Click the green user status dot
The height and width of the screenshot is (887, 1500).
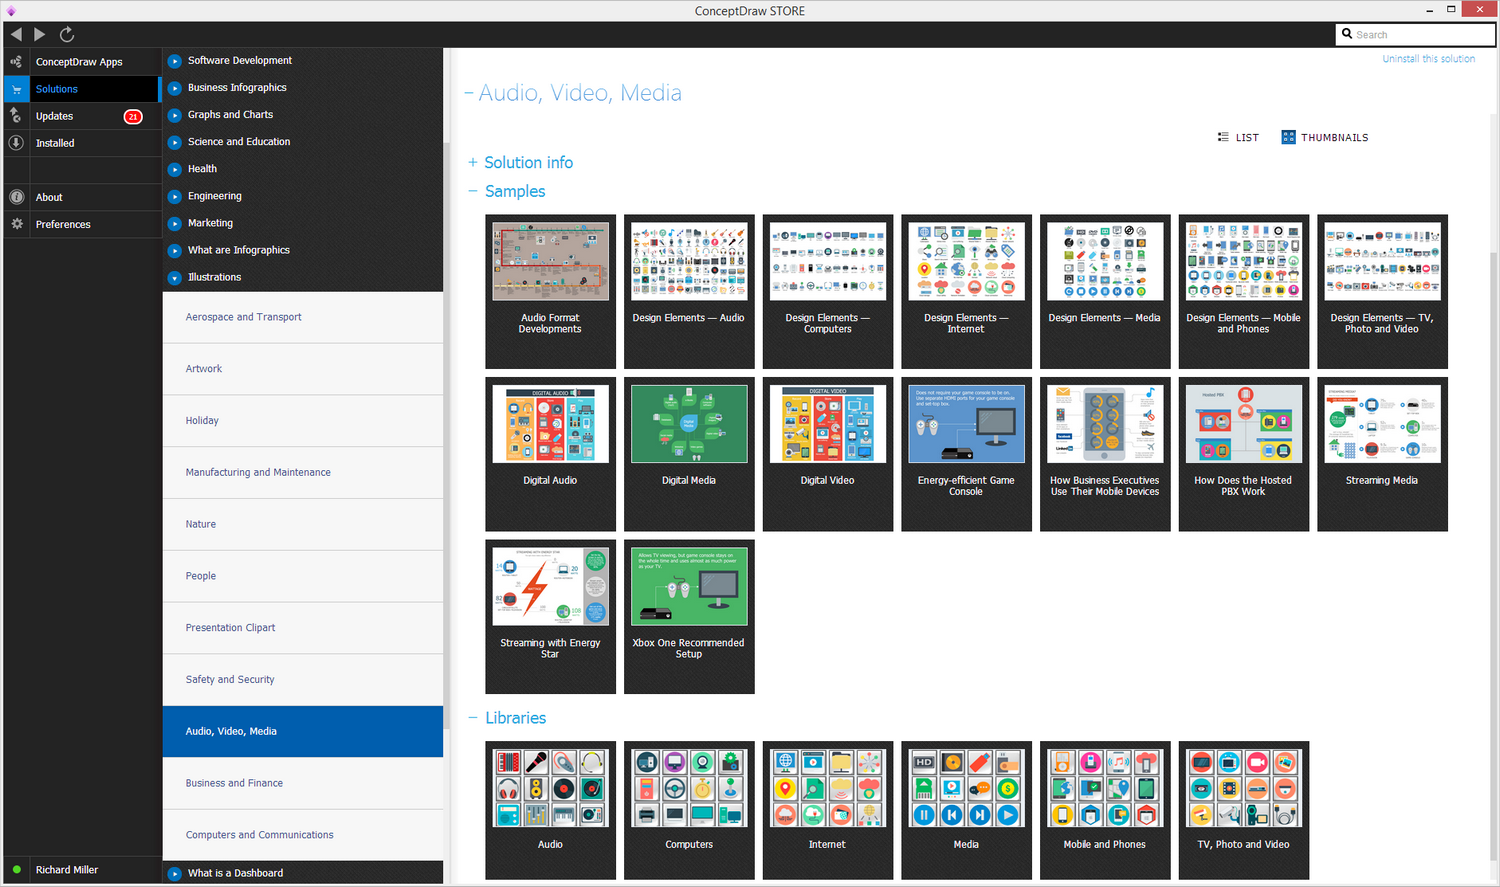(16, 870)
